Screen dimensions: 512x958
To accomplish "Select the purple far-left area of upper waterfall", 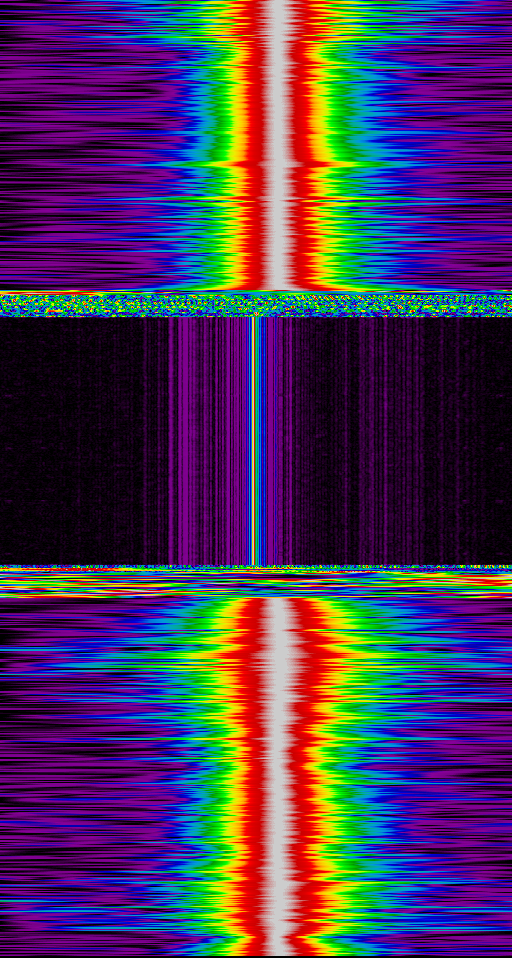I will 73,145.
